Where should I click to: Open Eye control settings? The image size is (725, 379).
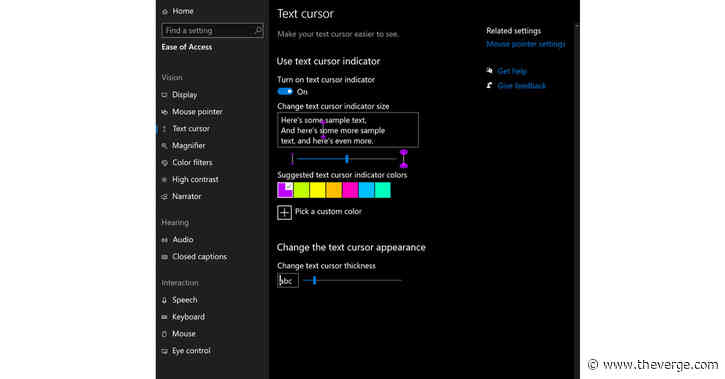tap(191, 351)
